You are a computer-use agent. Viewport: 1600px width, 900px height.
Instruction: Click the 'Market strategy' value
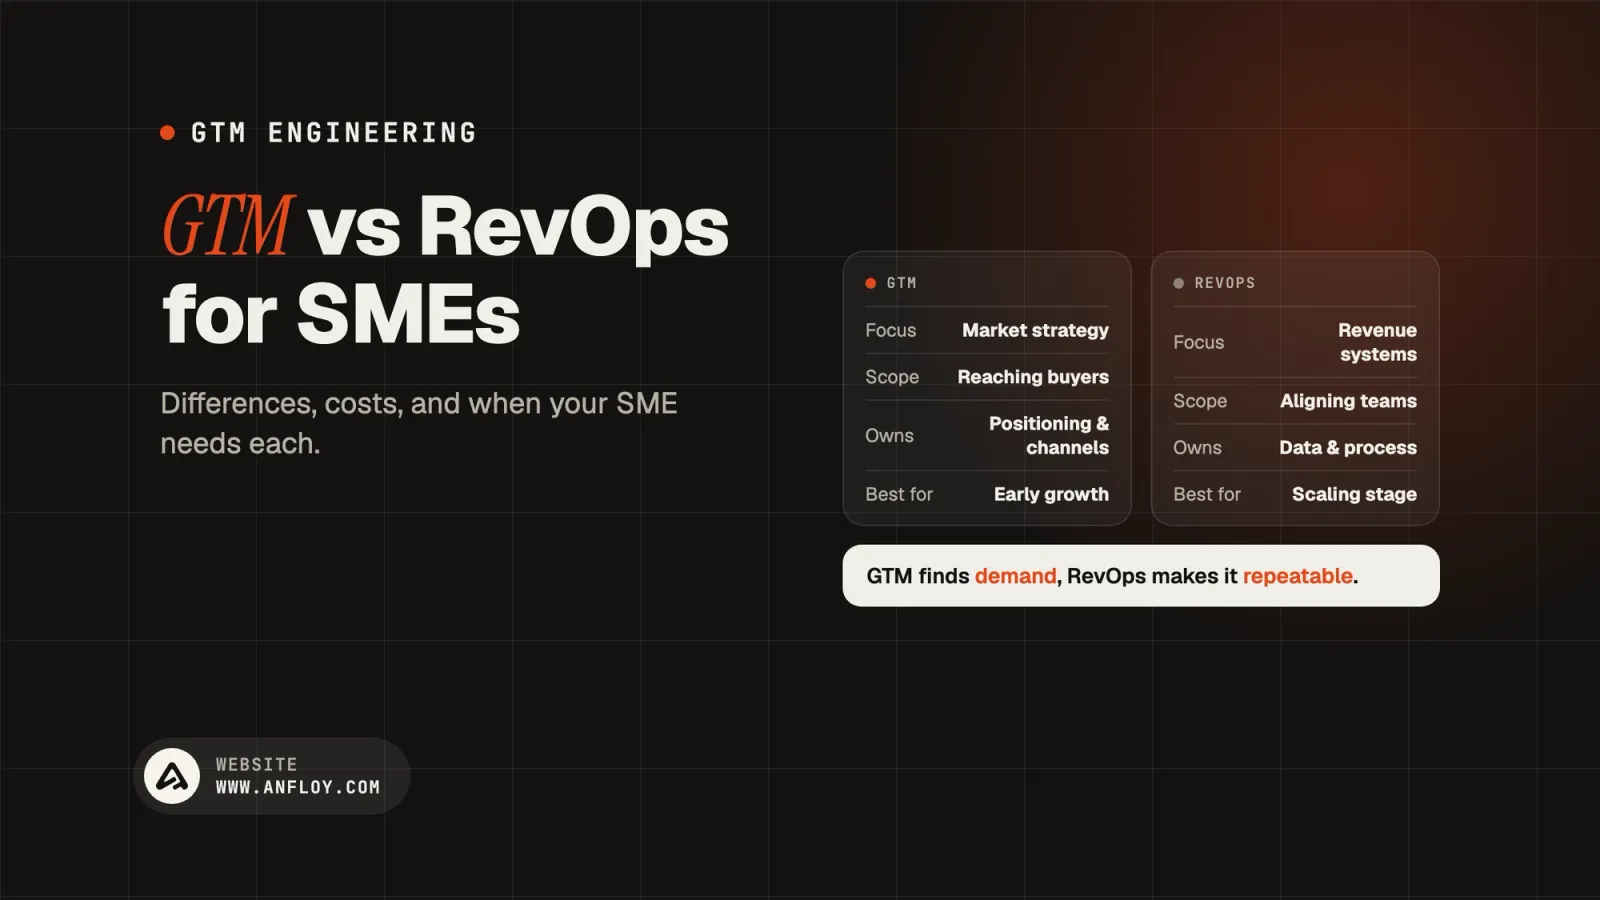(x=1035, y=330)
